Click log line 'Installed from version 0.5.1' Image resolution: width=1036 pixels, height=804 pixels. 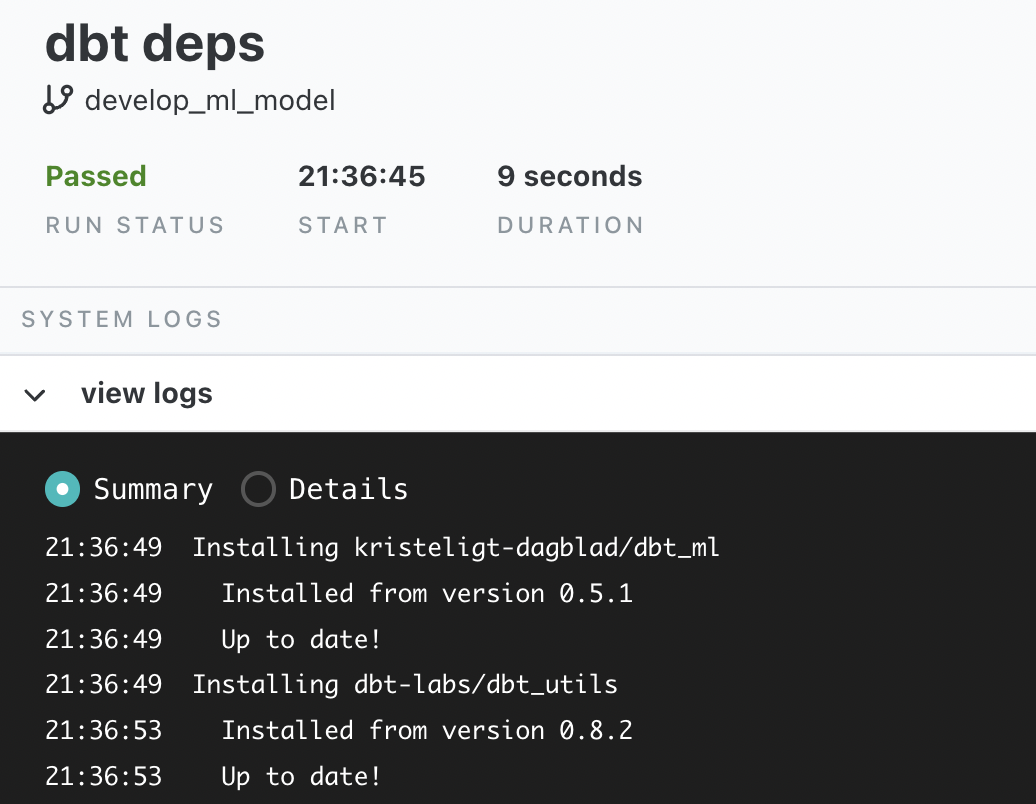[427, 593]
